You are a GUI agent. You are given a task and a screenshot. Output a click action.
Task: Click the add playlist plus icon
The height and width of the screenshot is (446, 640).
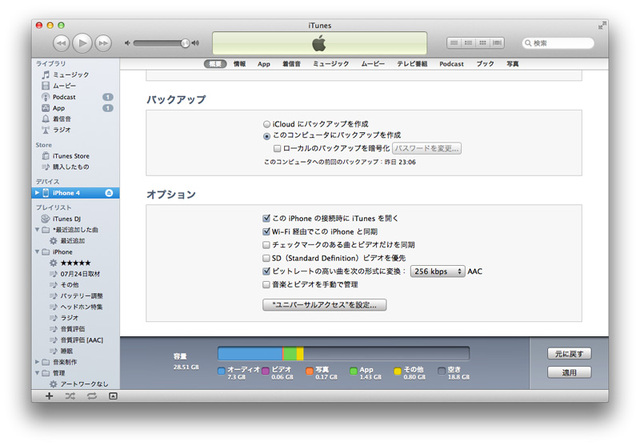(x=48, y=396)
